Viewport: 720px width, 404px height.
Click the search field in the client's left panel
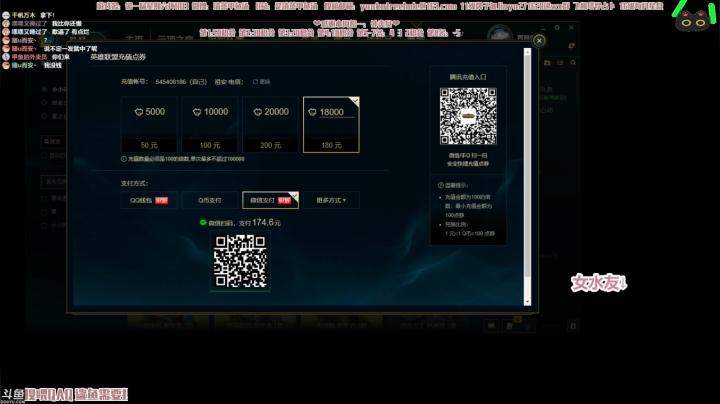(54, 141)
